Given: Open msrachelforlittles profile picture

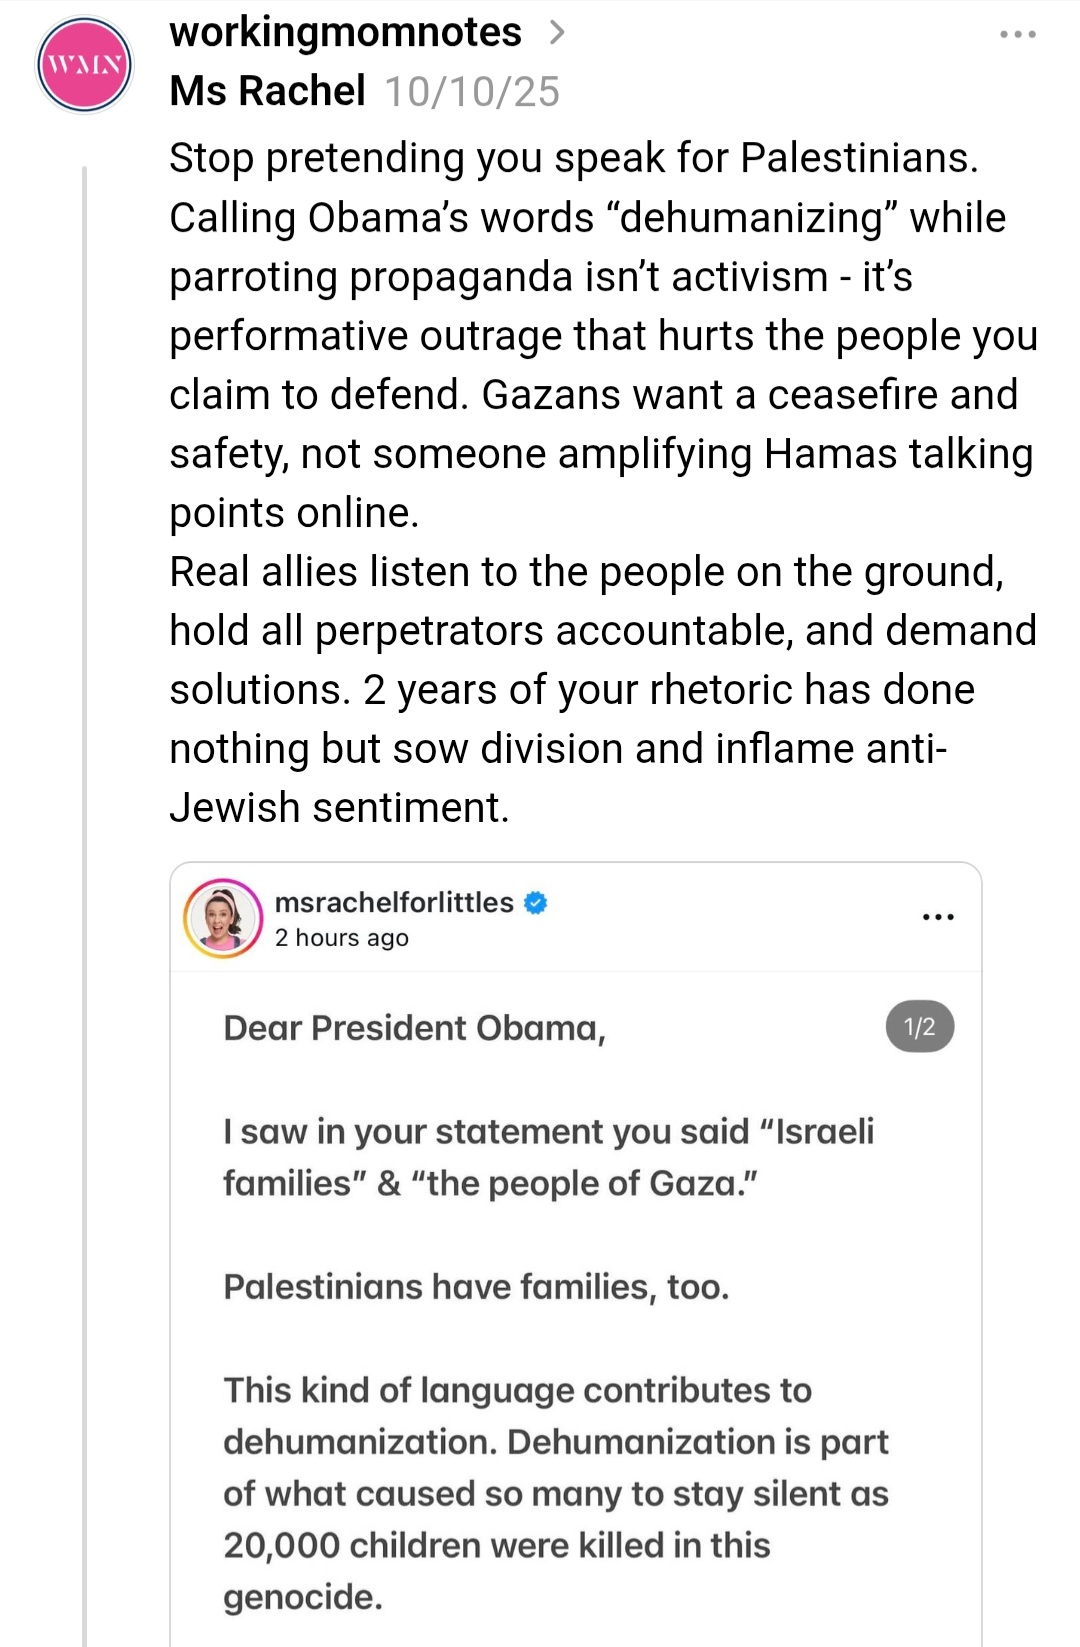Looking at the screenshot, I should 223,918.
